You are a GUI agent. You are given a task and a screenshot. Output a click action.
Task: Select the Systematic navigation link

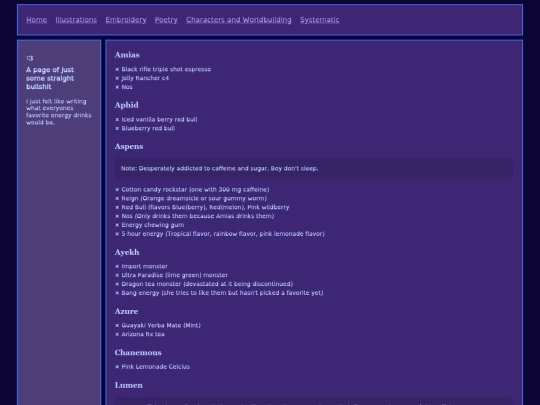[x=320, y=20]
